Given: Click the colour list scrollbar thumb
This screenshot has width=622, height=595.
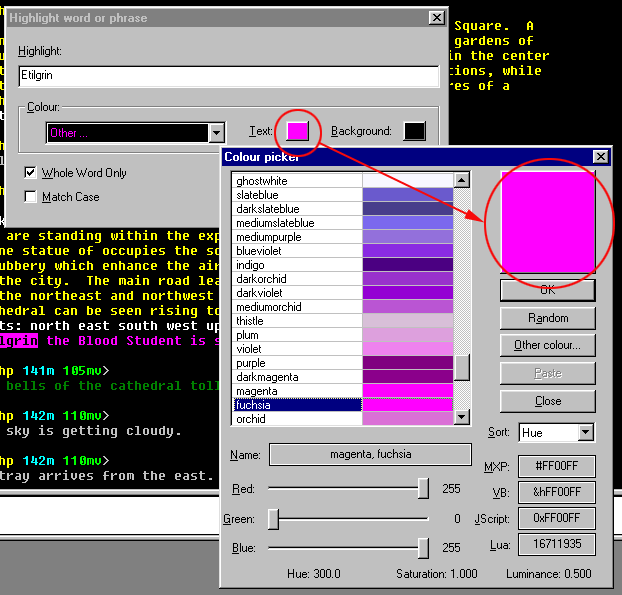Looking at the screenshot, I should [x=462, y=367].
